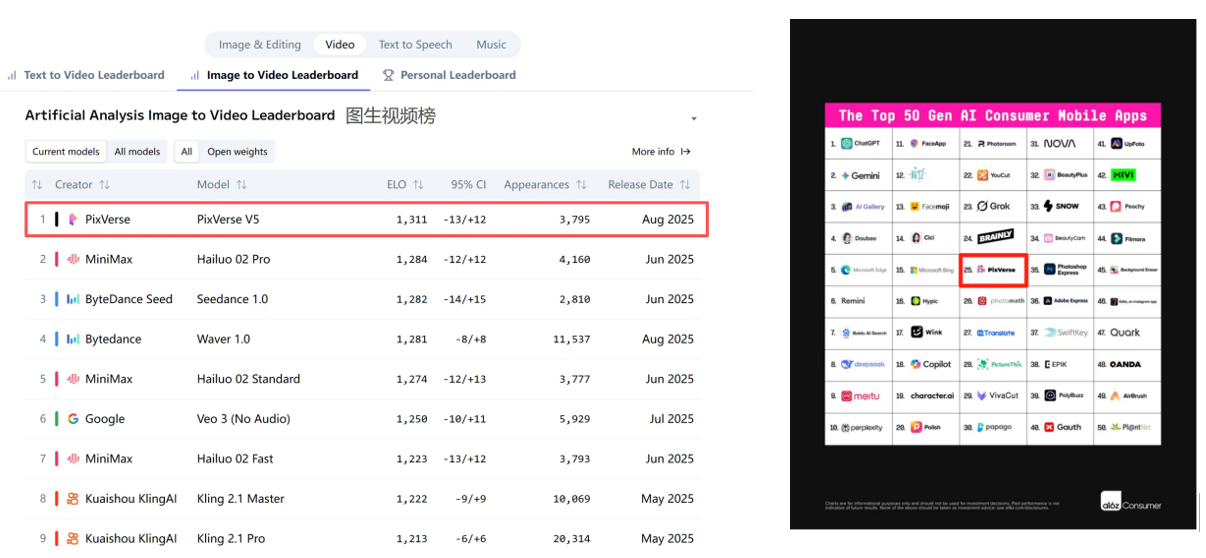This screenshot has width=1206, height=558.
Task: Expand the dropdown caret beside leaderboard title
Action: click(x=694, y=119)
